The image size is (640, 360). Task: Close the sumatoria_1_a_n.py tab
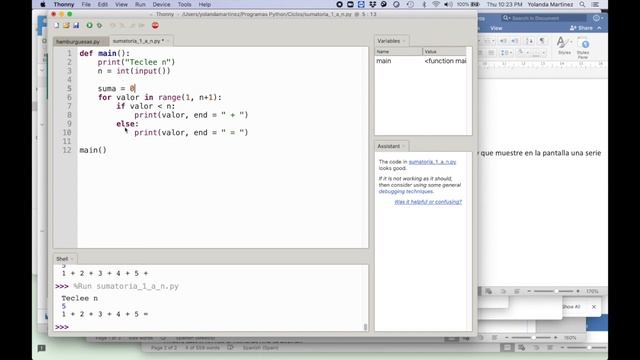tap(168, 41)
